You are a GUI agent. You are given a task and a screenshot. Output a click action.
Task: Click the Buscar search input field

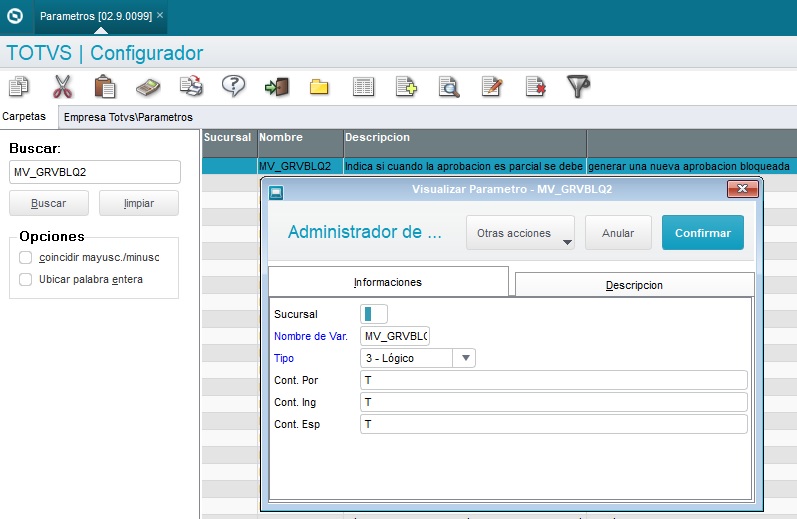(x=95, y=172)
